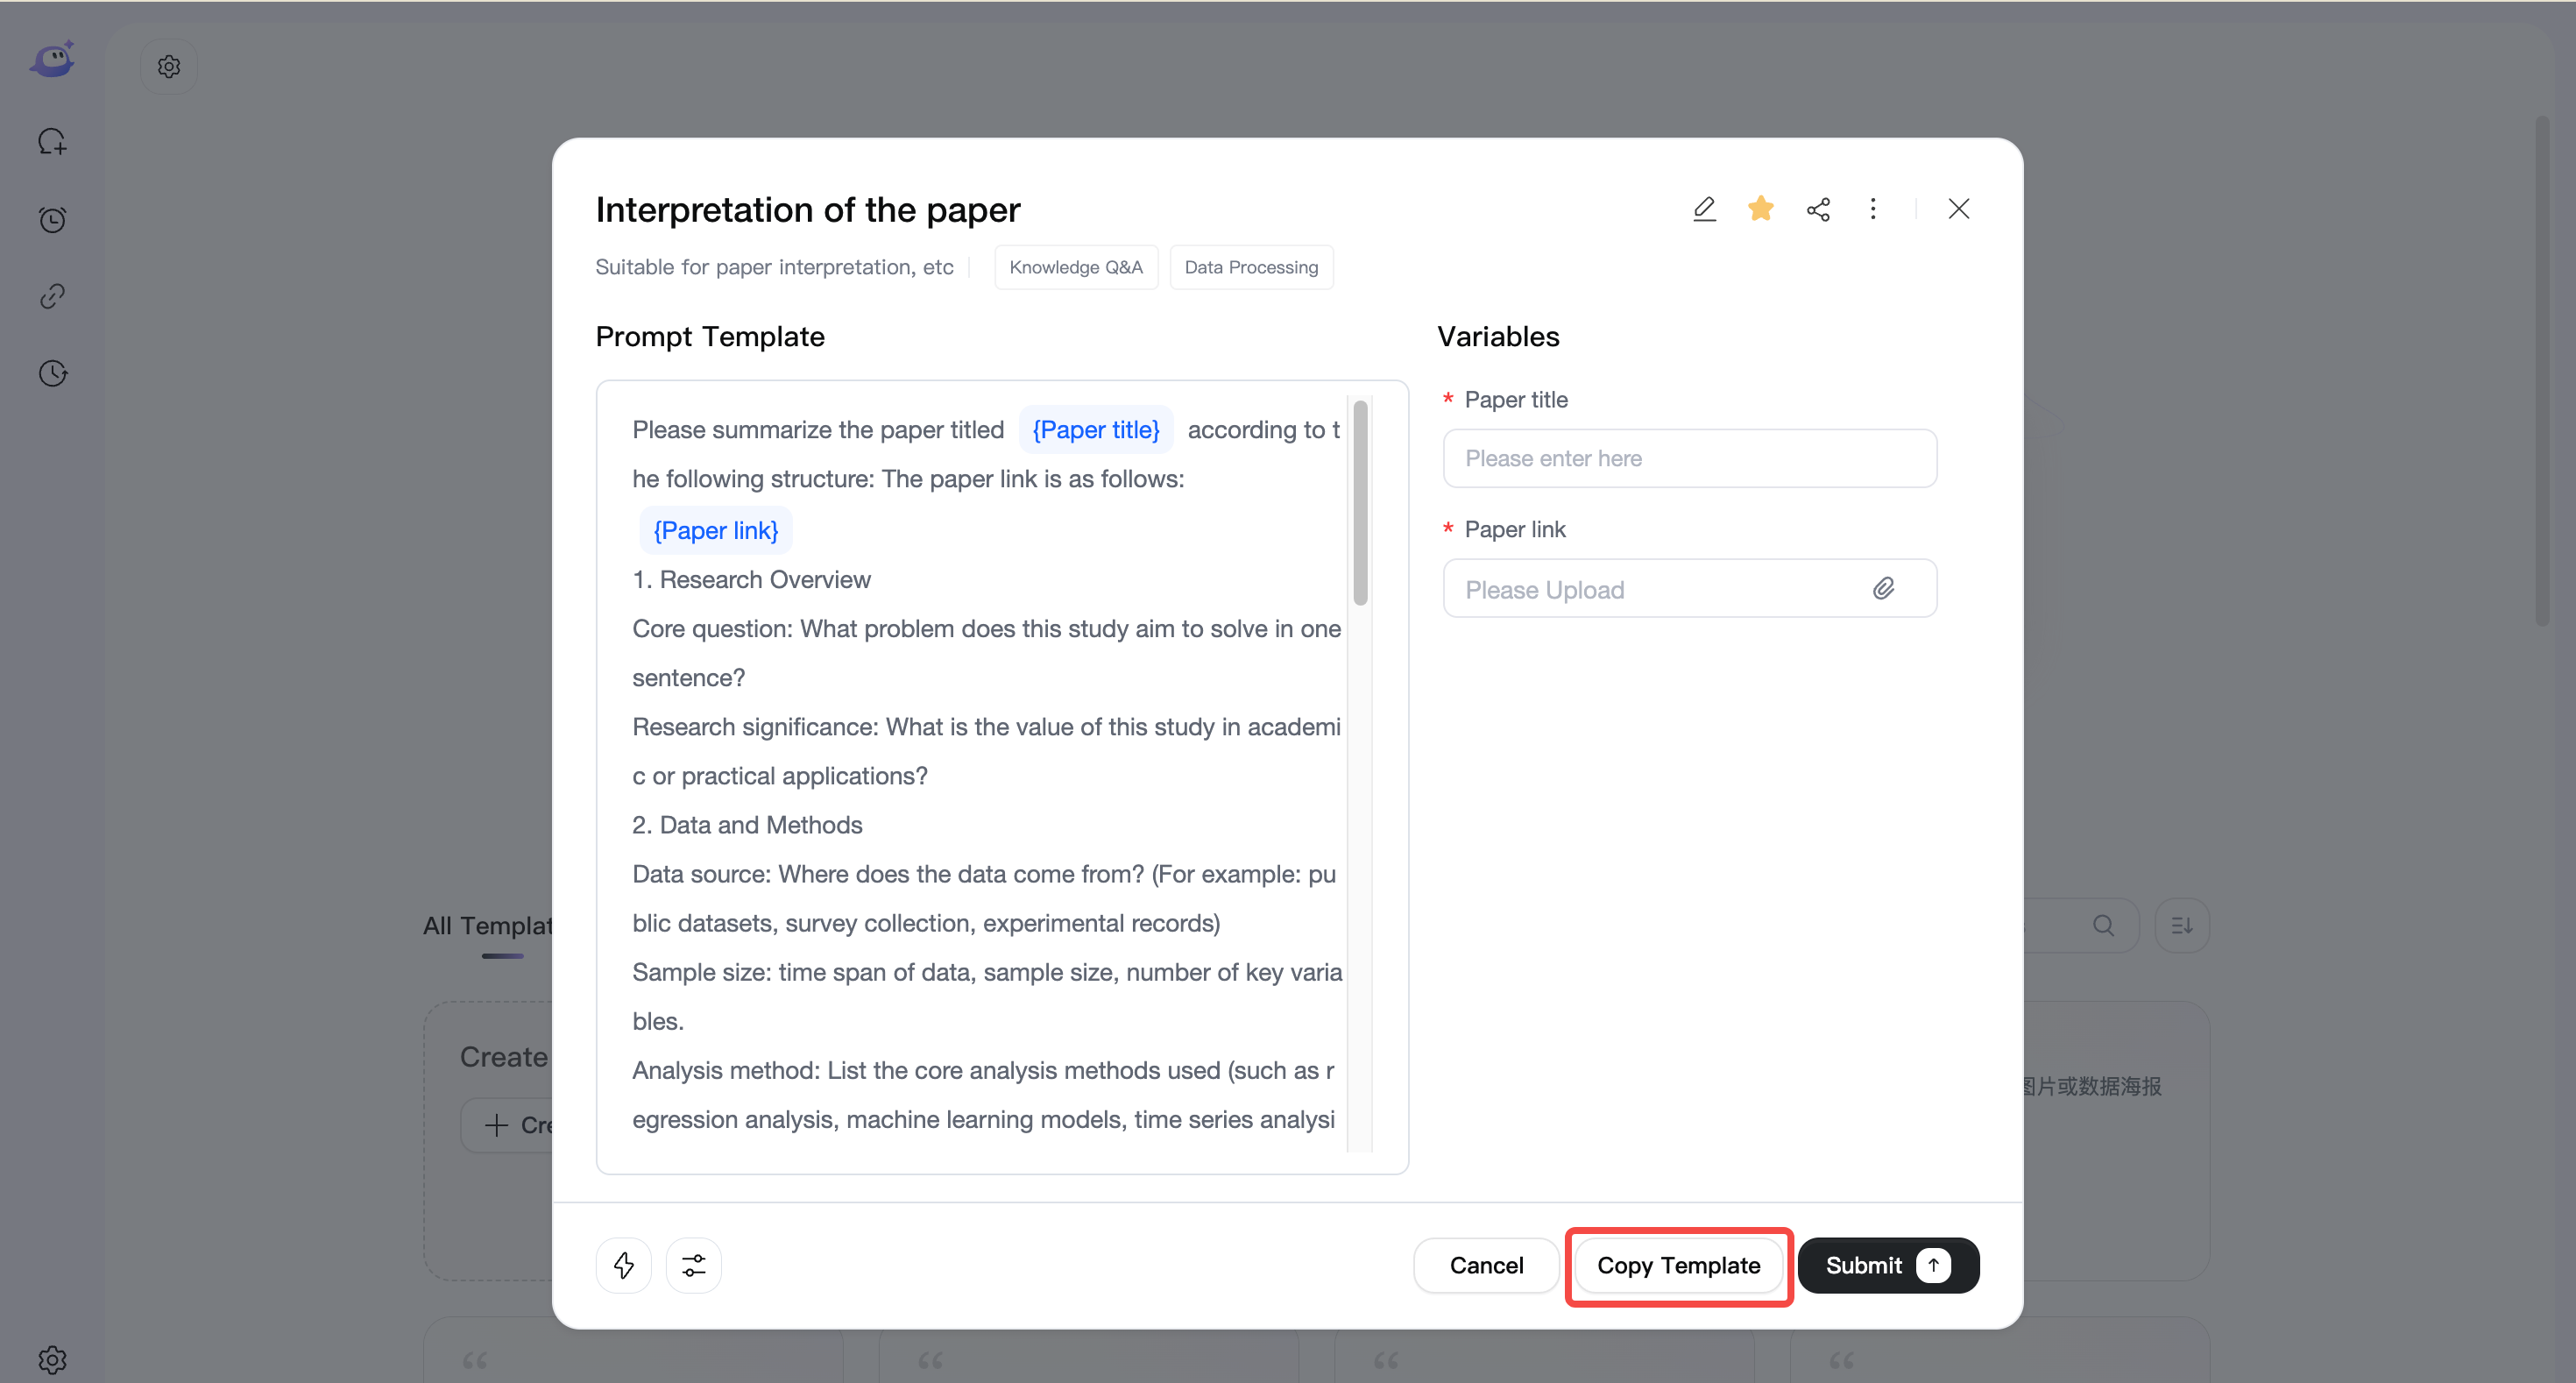Screen dimensions: 2576x1383
Task: Select the Knowledge Q&A tag
Action: (1076, 267)
